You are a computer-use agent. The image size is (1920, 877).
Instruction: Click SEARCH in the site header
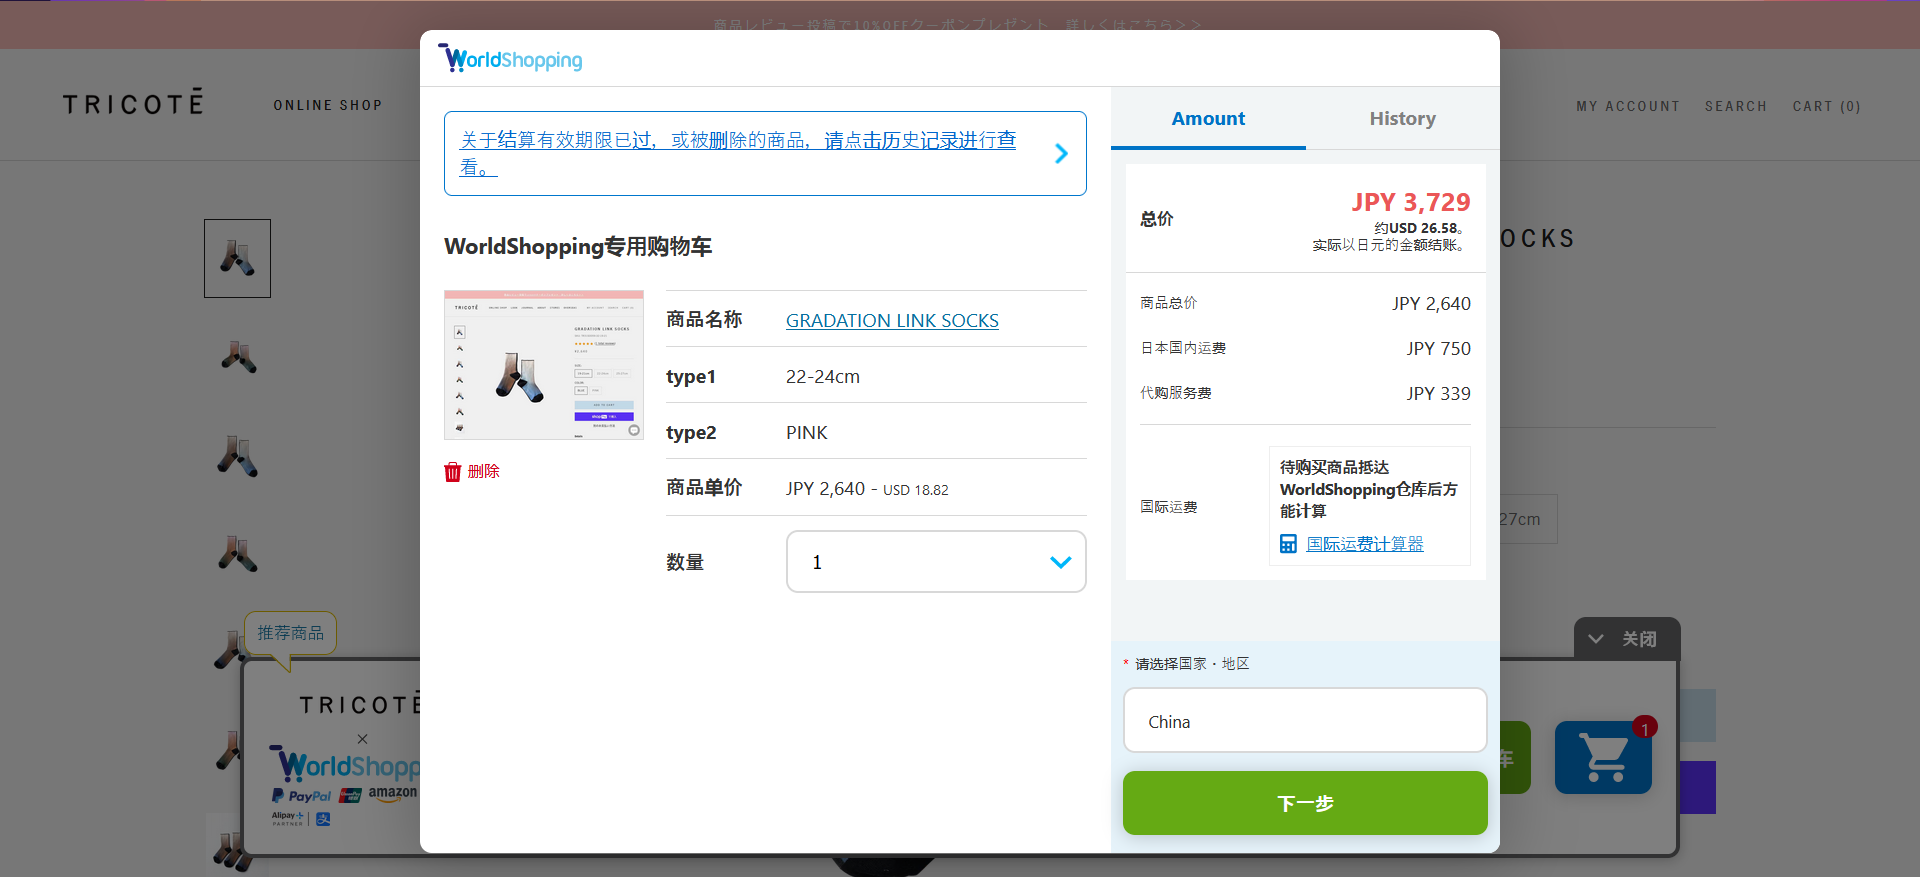click(1736, 106)
